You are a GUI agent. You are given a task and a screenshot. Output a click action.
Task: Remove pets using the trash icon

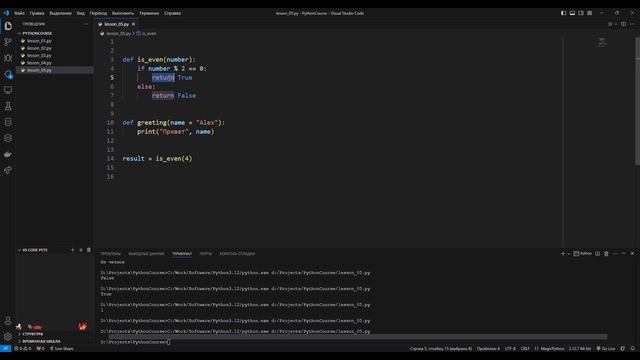(89, 250)
